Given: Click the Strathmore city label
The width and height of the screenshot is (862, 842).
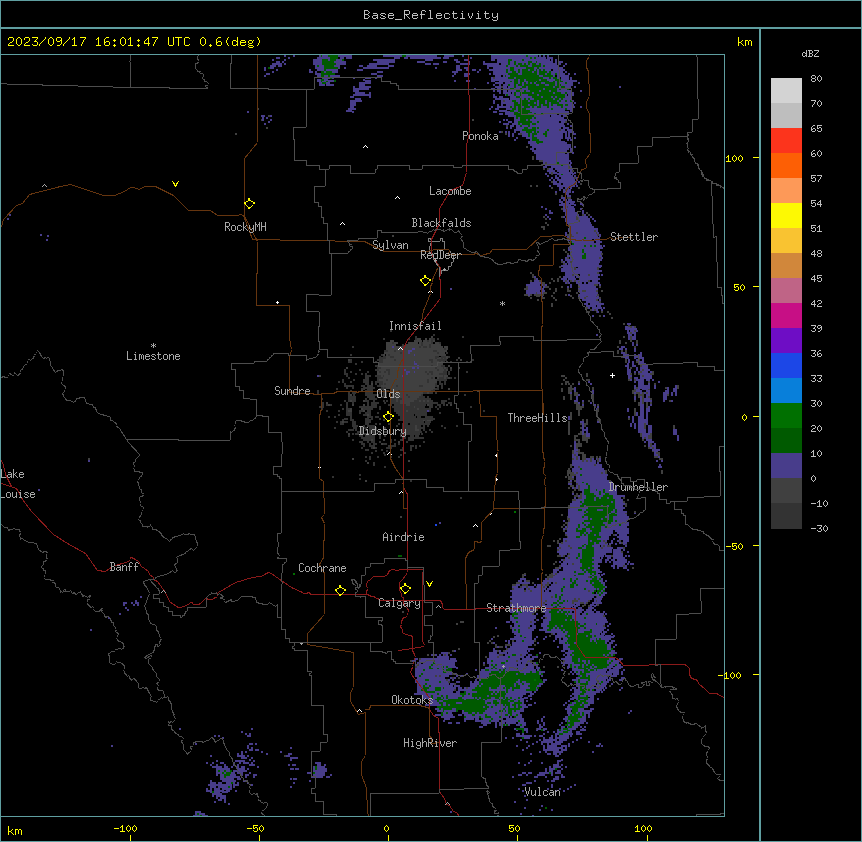Looking at the screenshot, I should [516, 608].
